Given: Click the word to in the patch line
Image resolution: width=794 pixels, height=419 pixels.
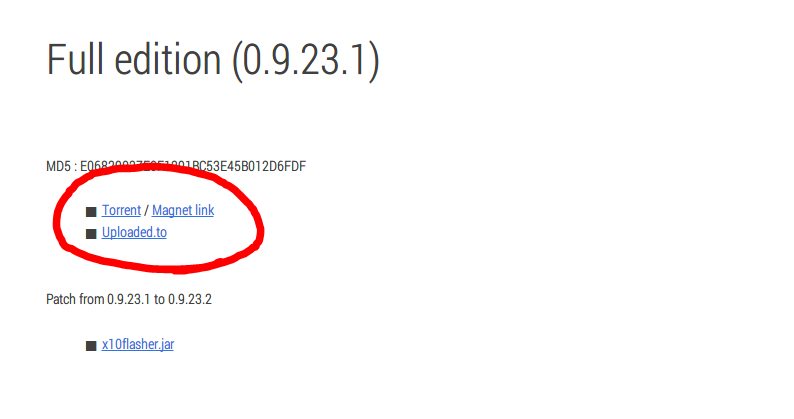Looking at the screenshot, I should pos(159,300).
